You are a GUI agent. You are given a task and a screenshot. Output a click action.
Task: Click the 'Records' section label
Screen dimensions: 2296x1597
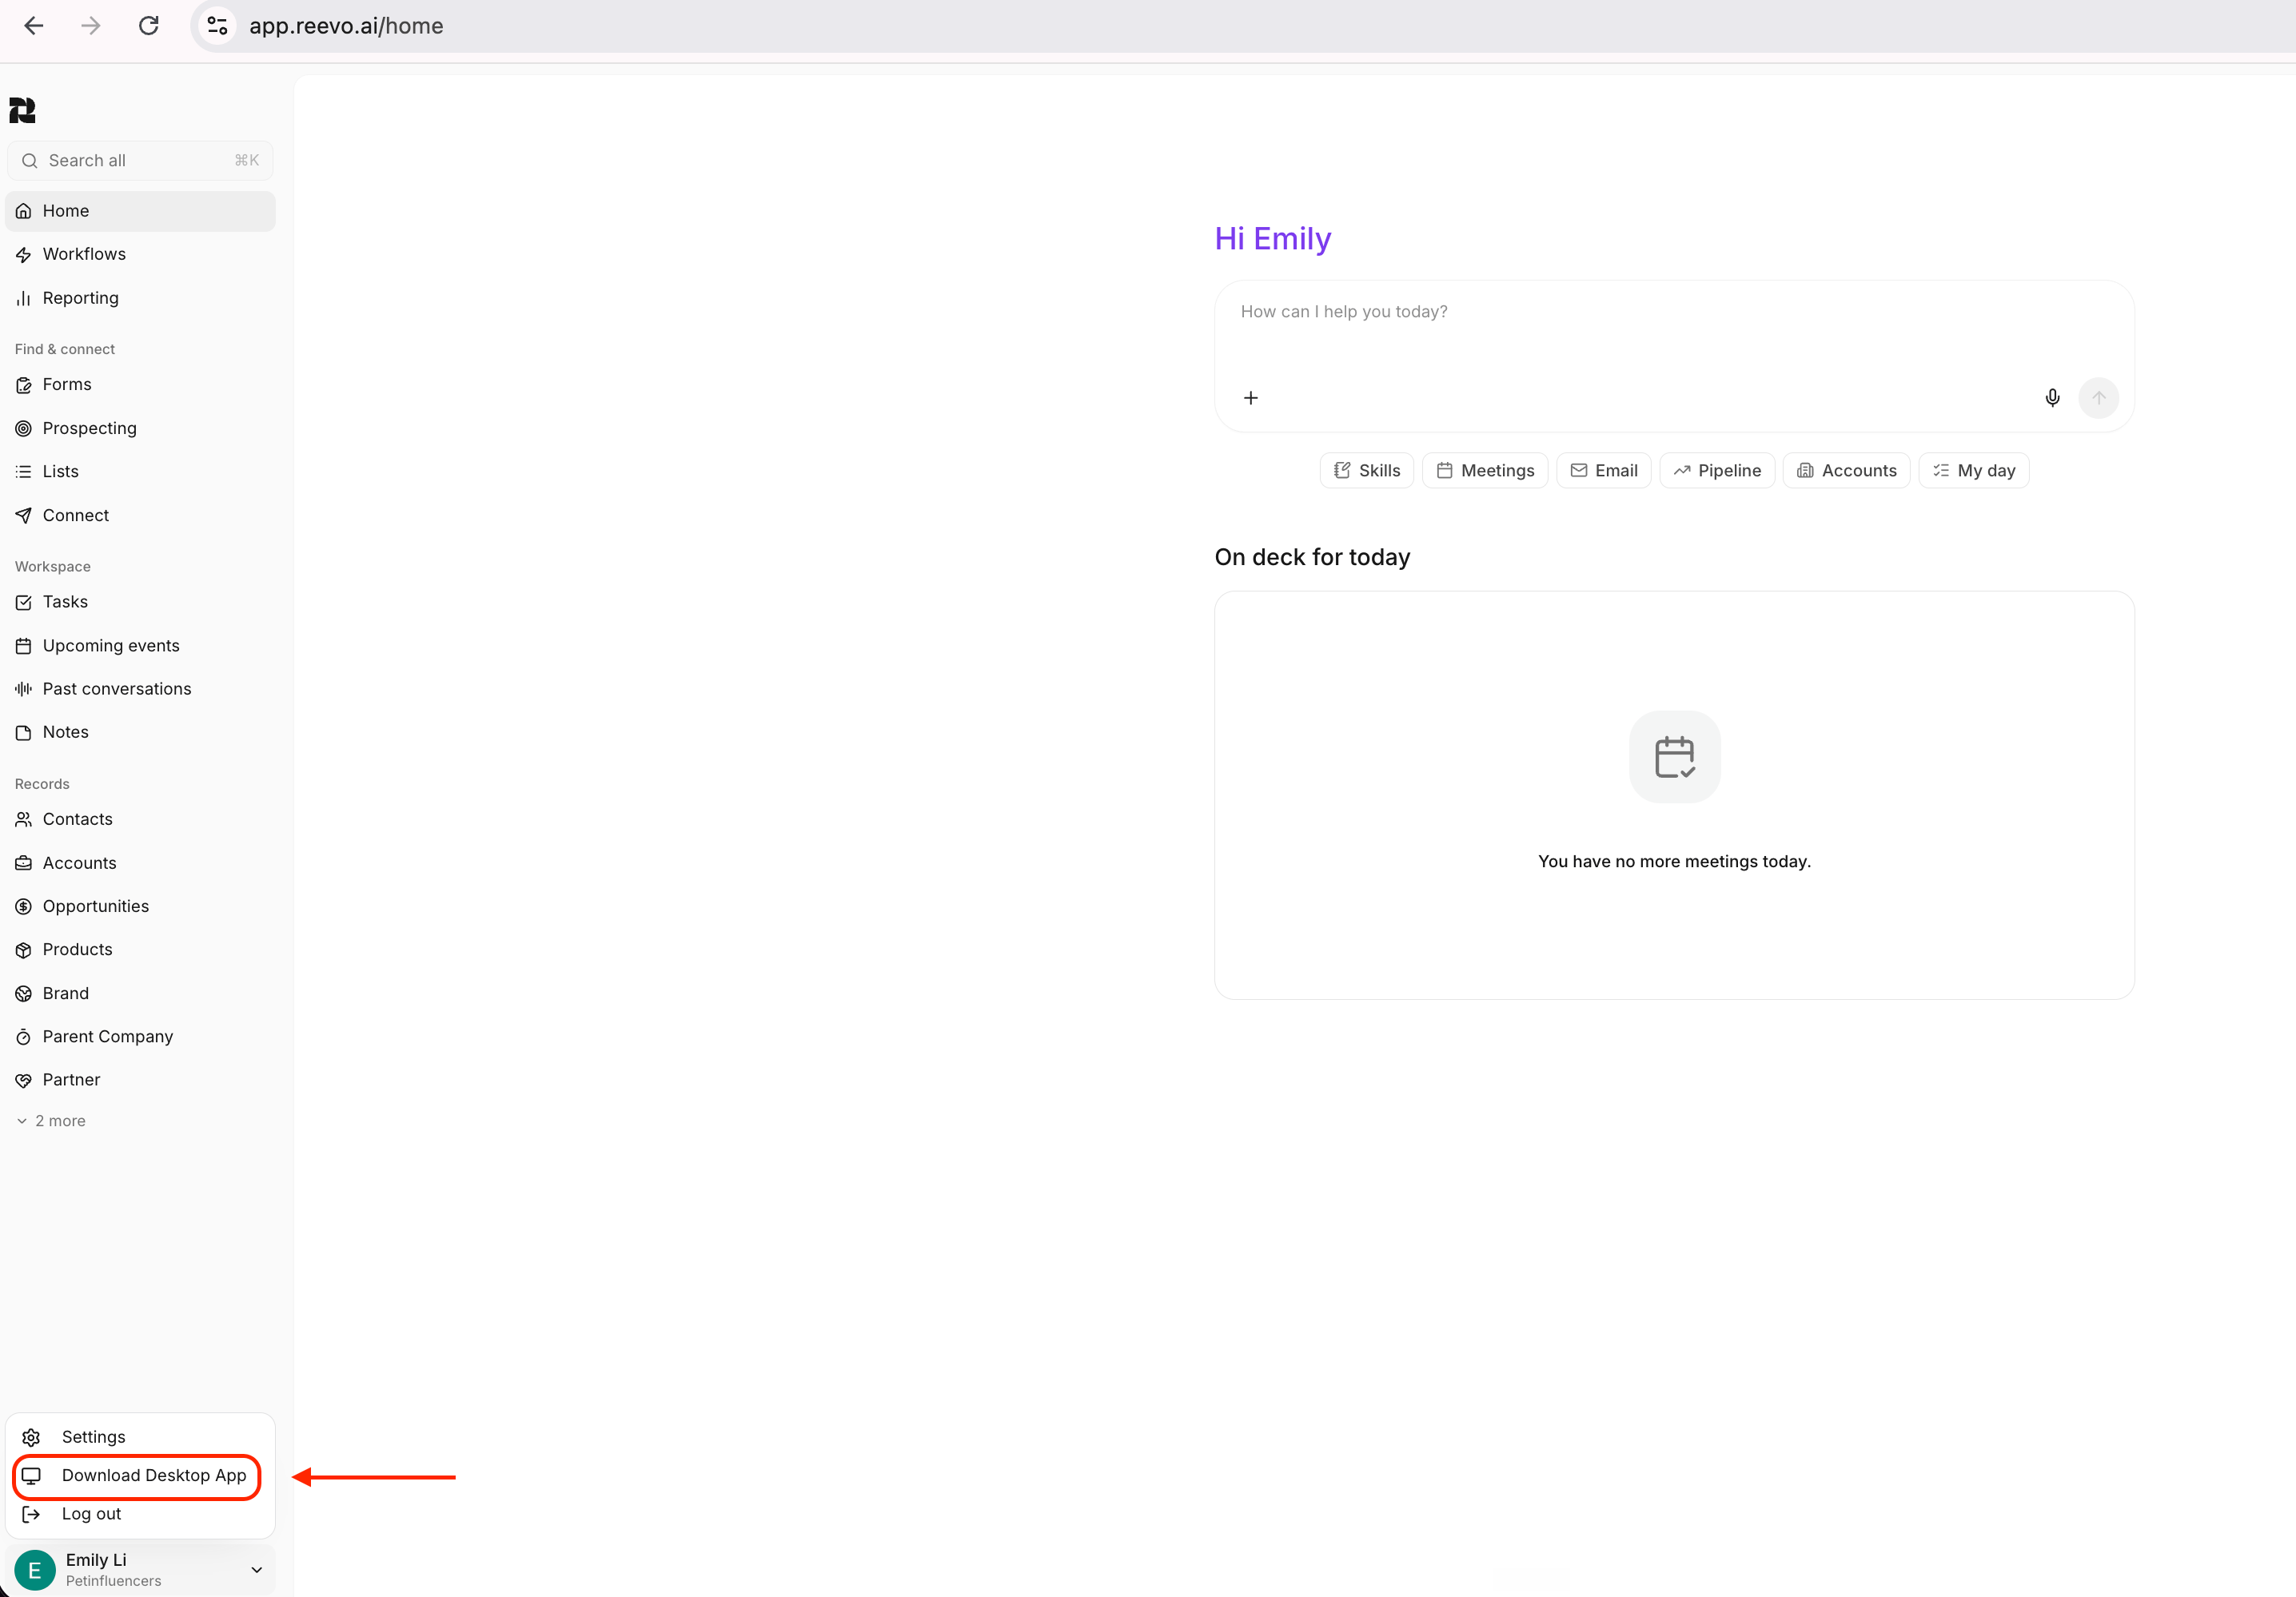click(42, 784)
